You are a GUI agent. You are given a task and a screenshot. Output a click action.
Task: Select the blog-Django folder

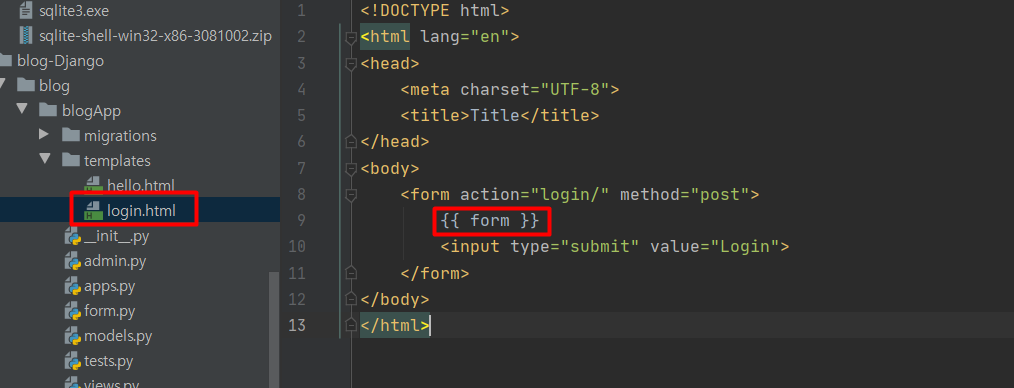click(61, 61)
